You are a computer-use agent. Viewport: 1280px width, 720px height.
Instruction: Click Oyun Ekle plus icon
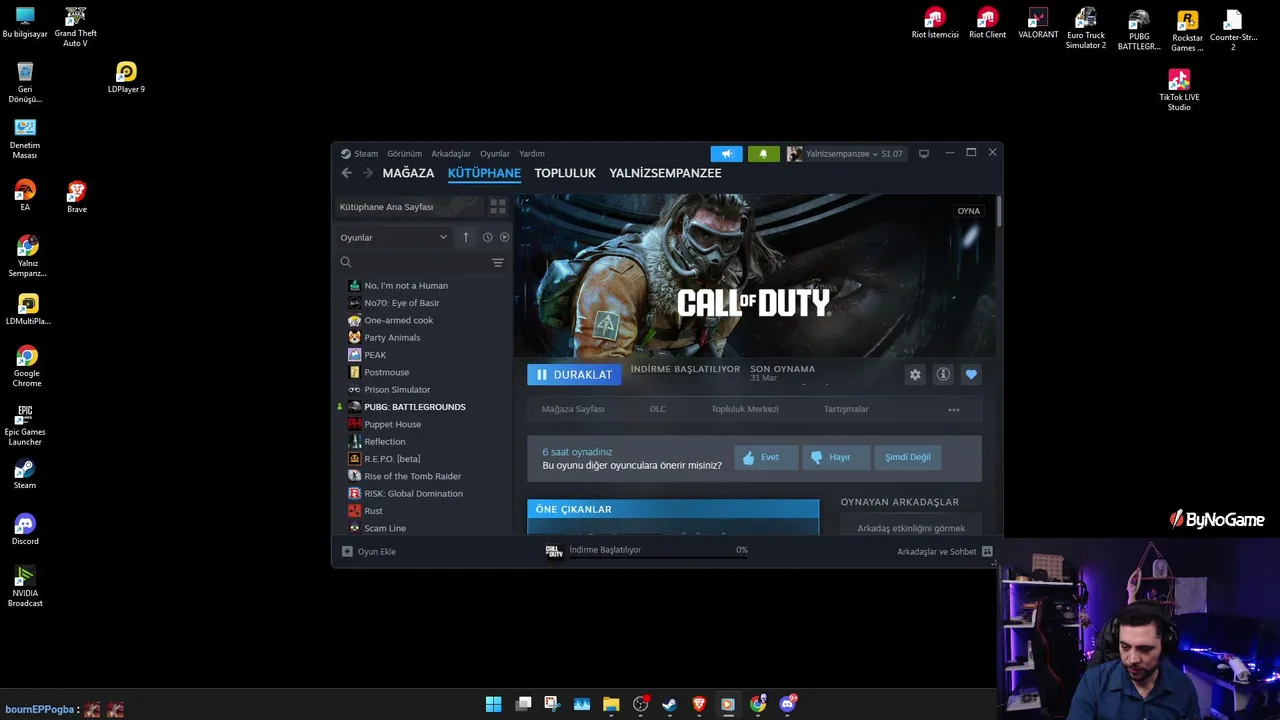[347, 551]
